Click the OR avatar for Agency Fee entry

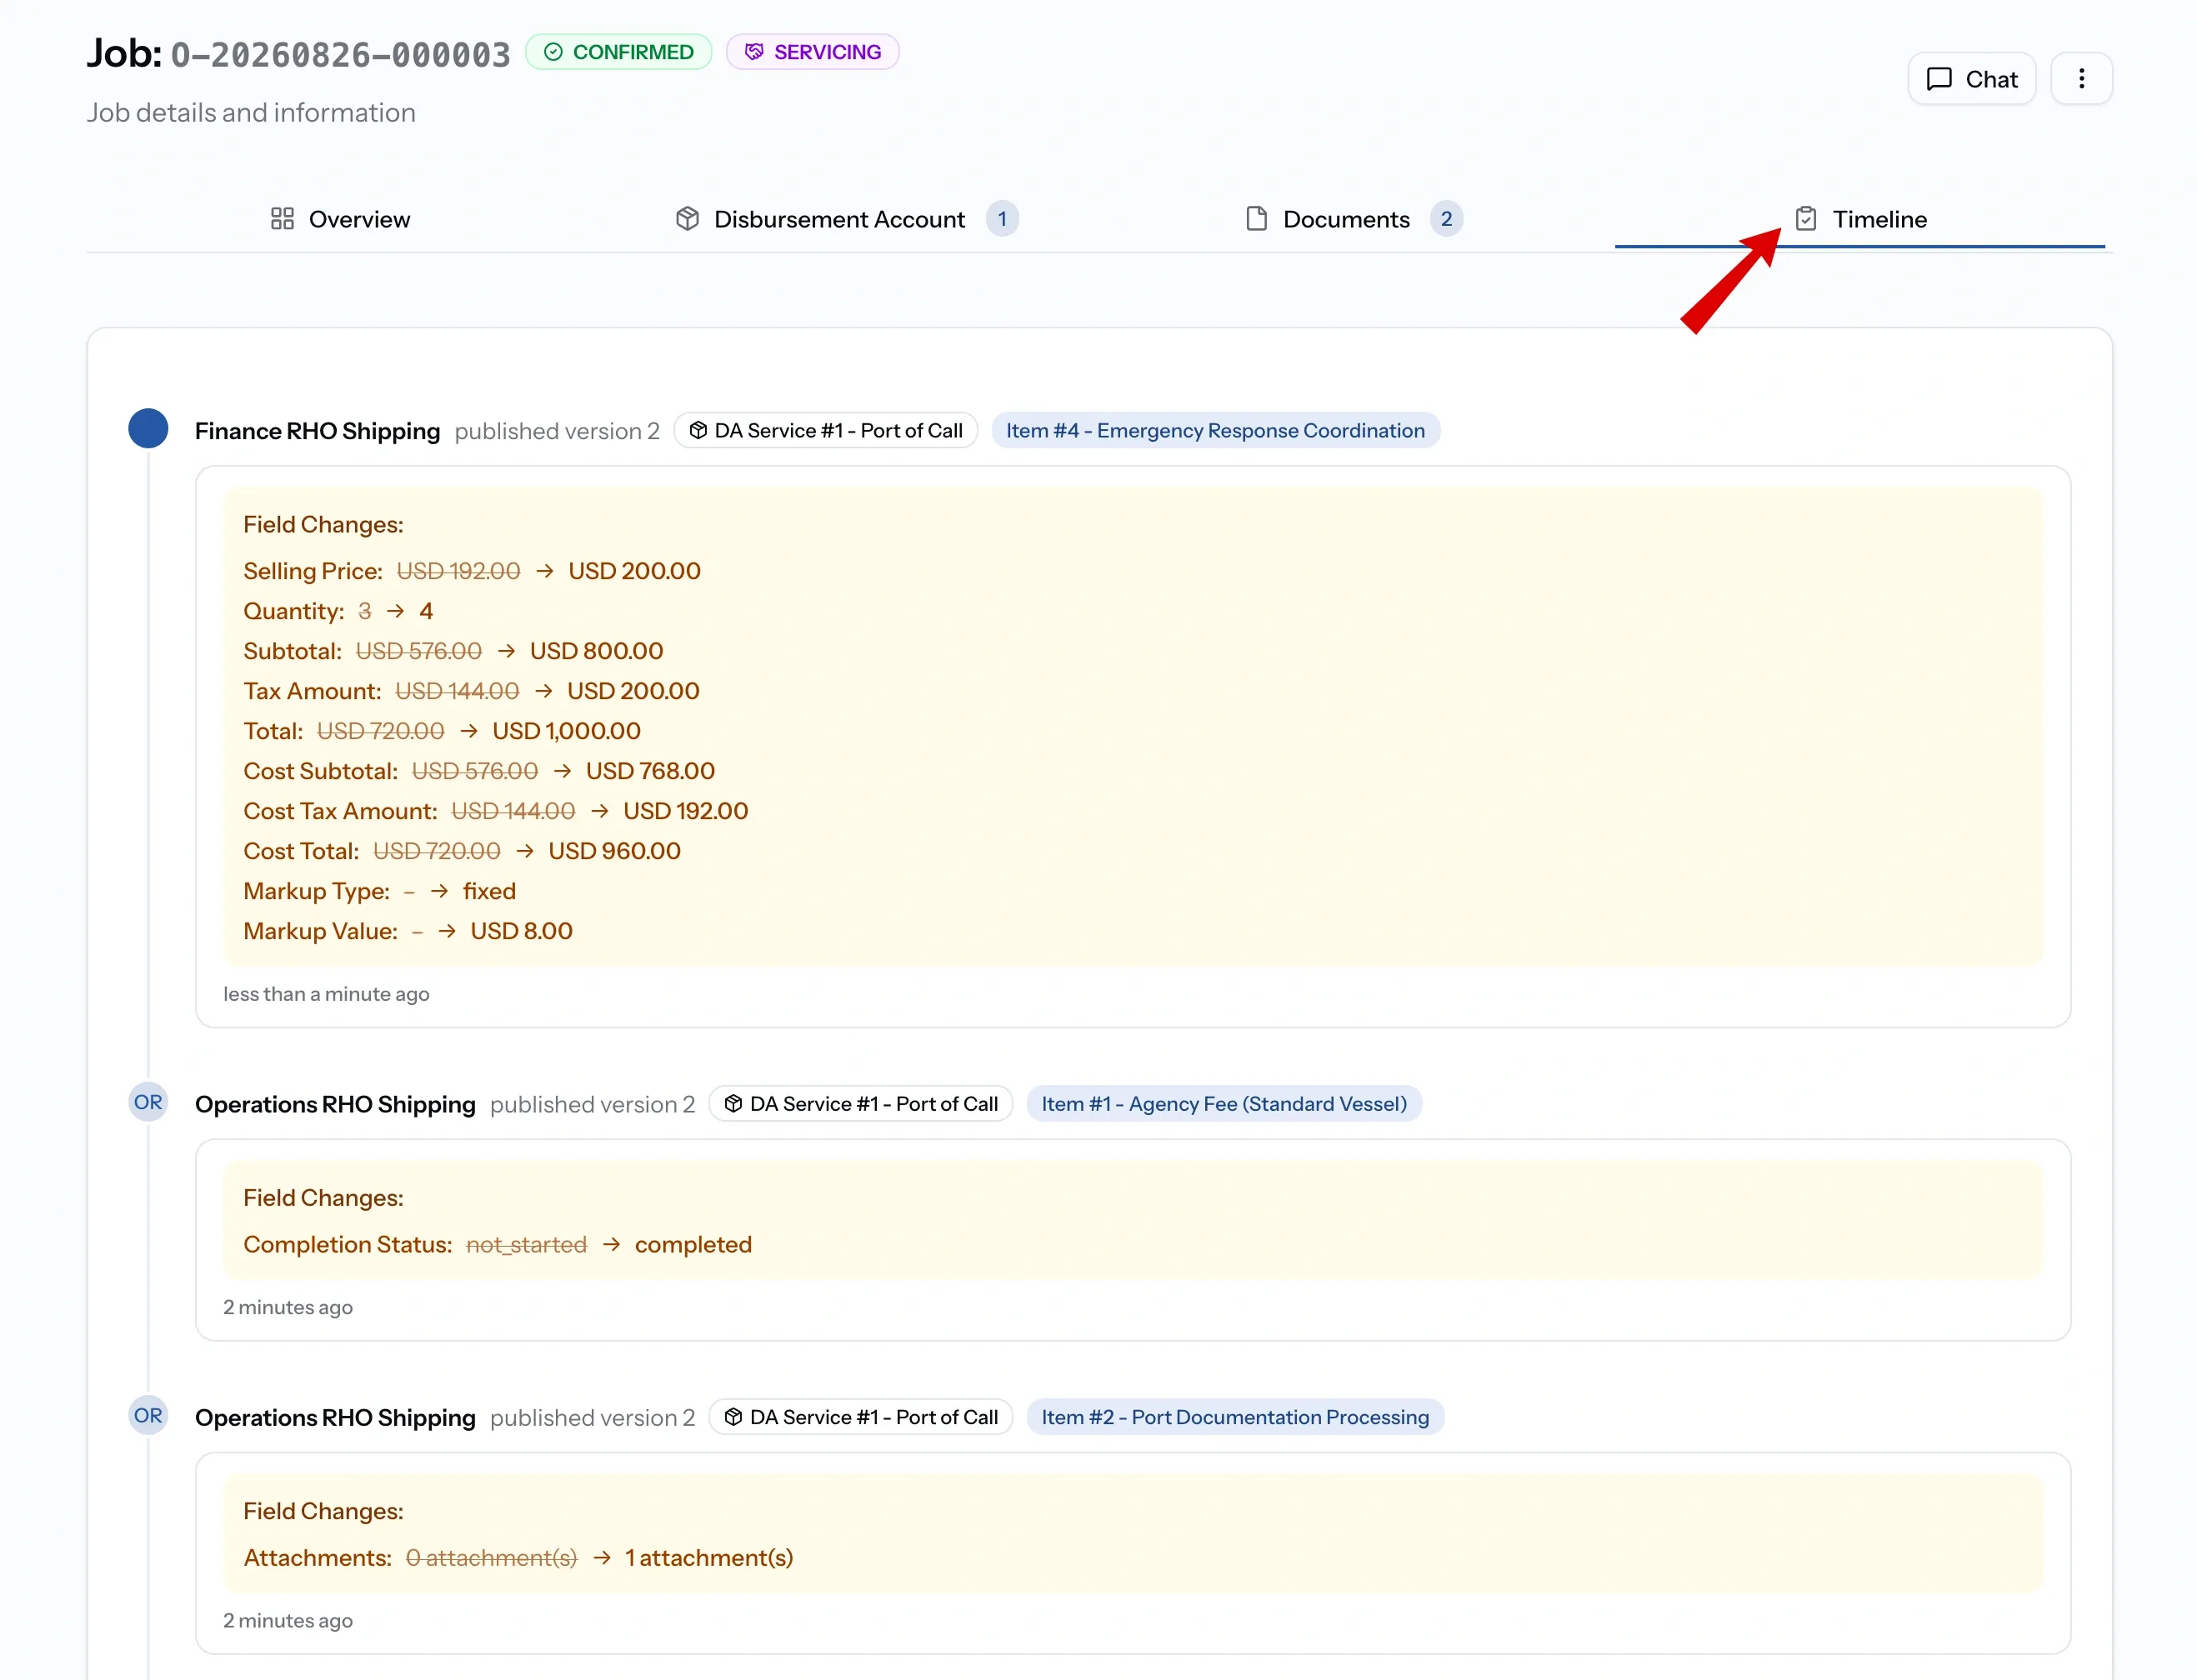pyautogui.click(x=148, y=1102)
